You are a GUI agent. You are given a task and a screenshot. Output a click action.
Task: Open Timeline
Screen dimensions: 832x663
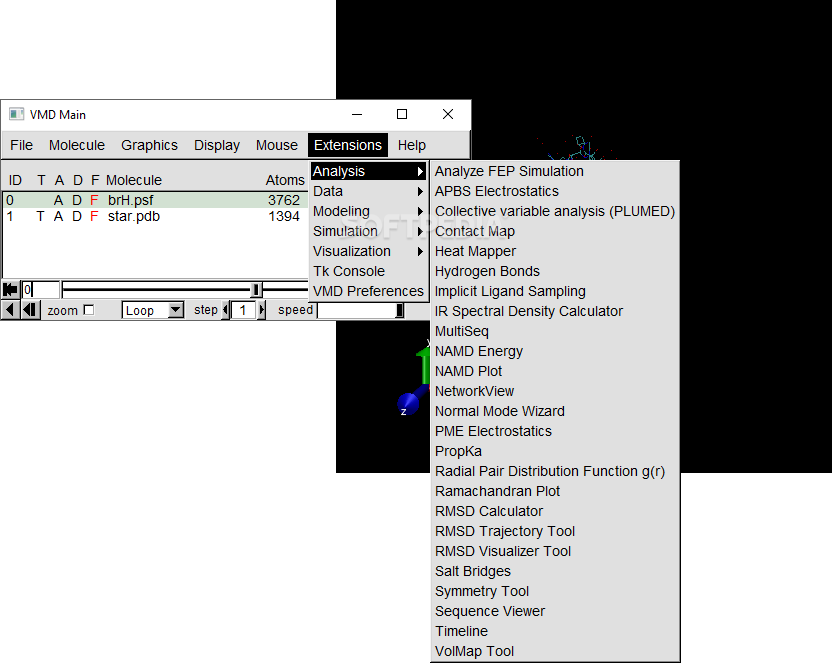click(554, 631)
